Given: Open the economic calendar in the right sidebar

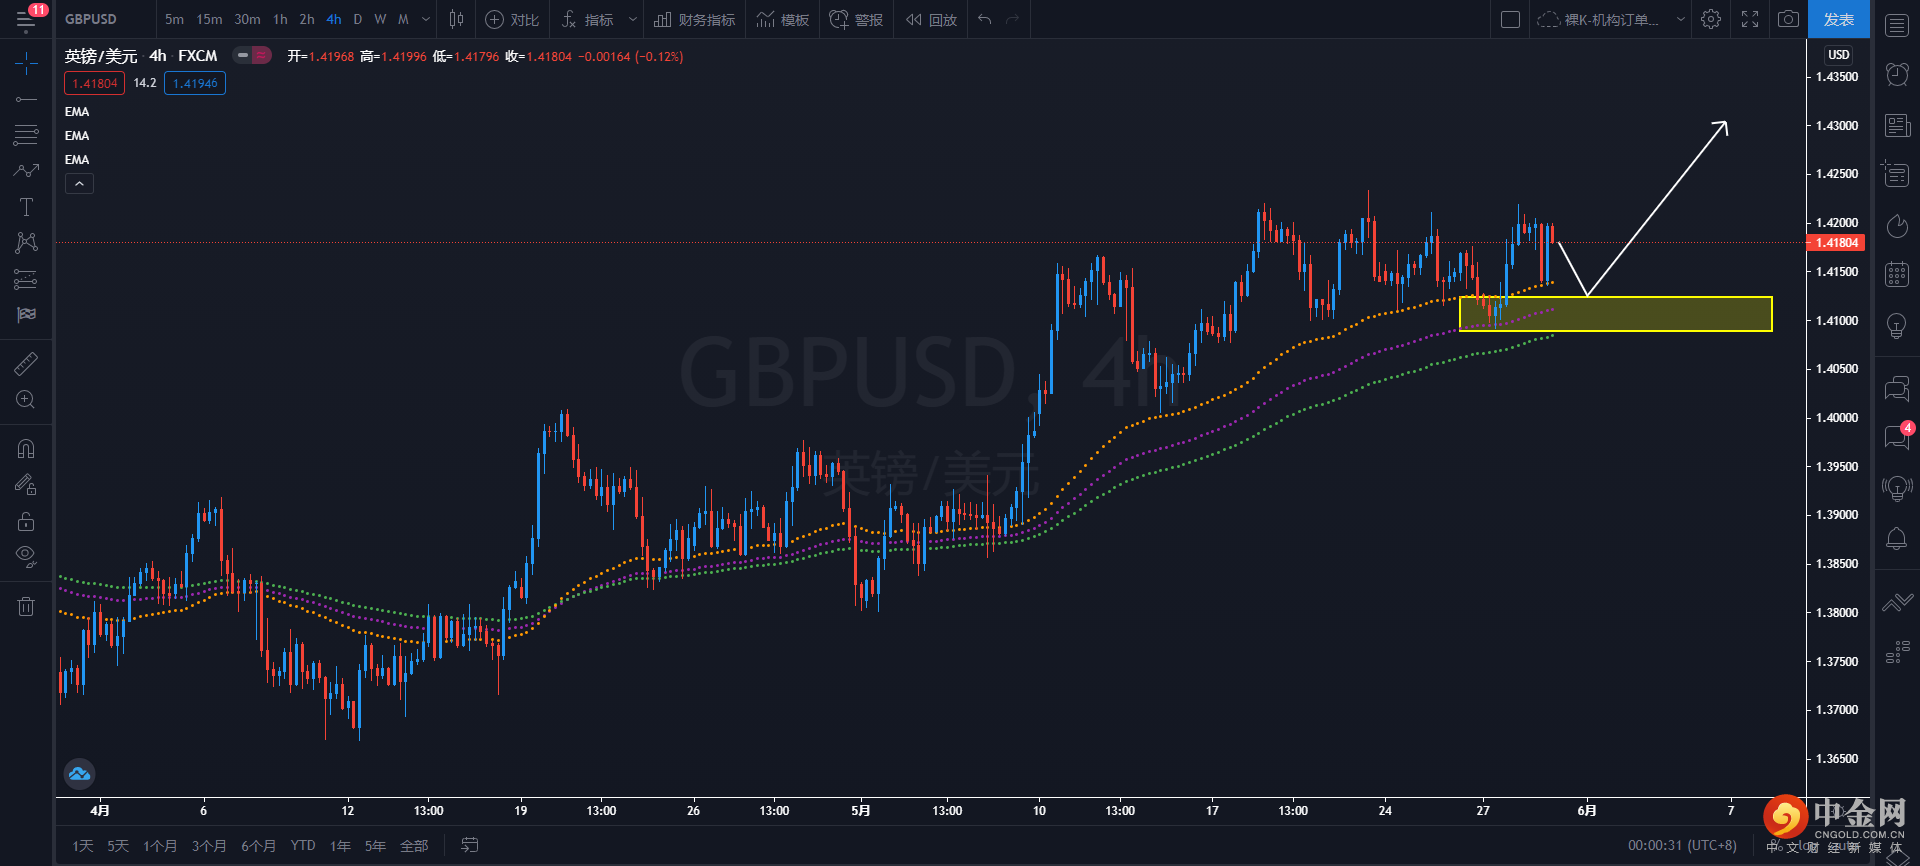Looking at the screenshot, I should pos(1897,274).
